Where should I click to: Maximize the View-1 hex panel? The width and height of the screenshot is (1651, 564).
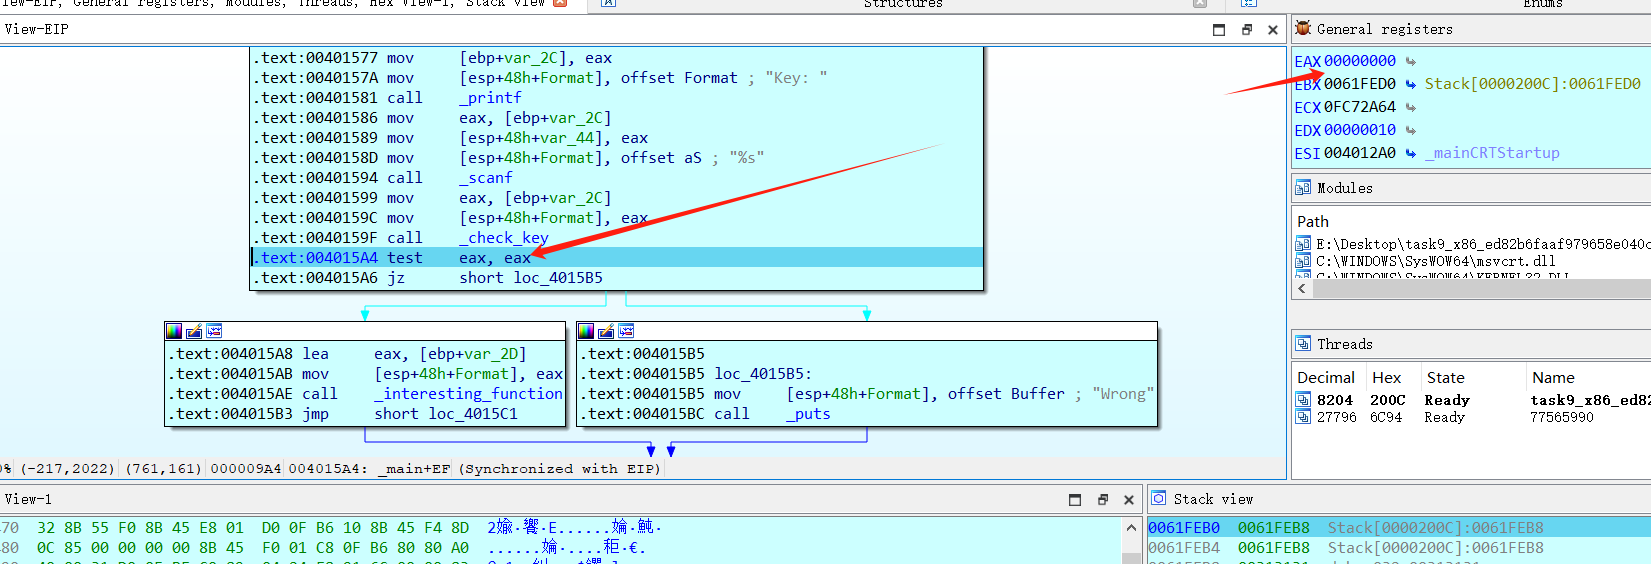click(1075, 500)
